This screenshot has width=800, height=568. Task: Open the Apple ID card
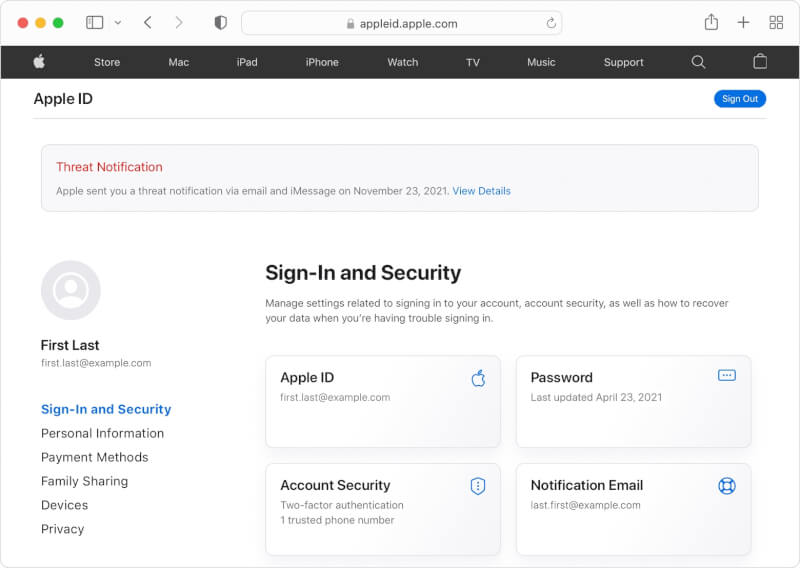[x=383, y=402]
